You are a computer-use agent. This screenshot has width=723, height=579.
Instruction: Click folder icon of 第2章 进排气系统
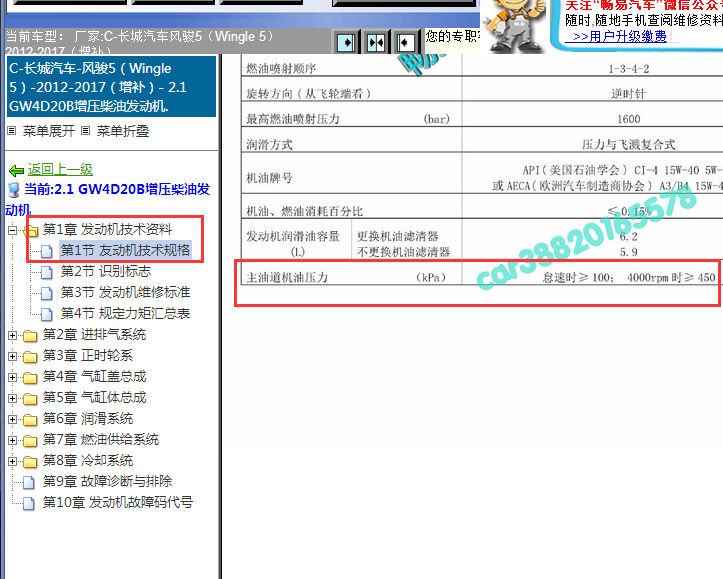[x=30, y=336]
